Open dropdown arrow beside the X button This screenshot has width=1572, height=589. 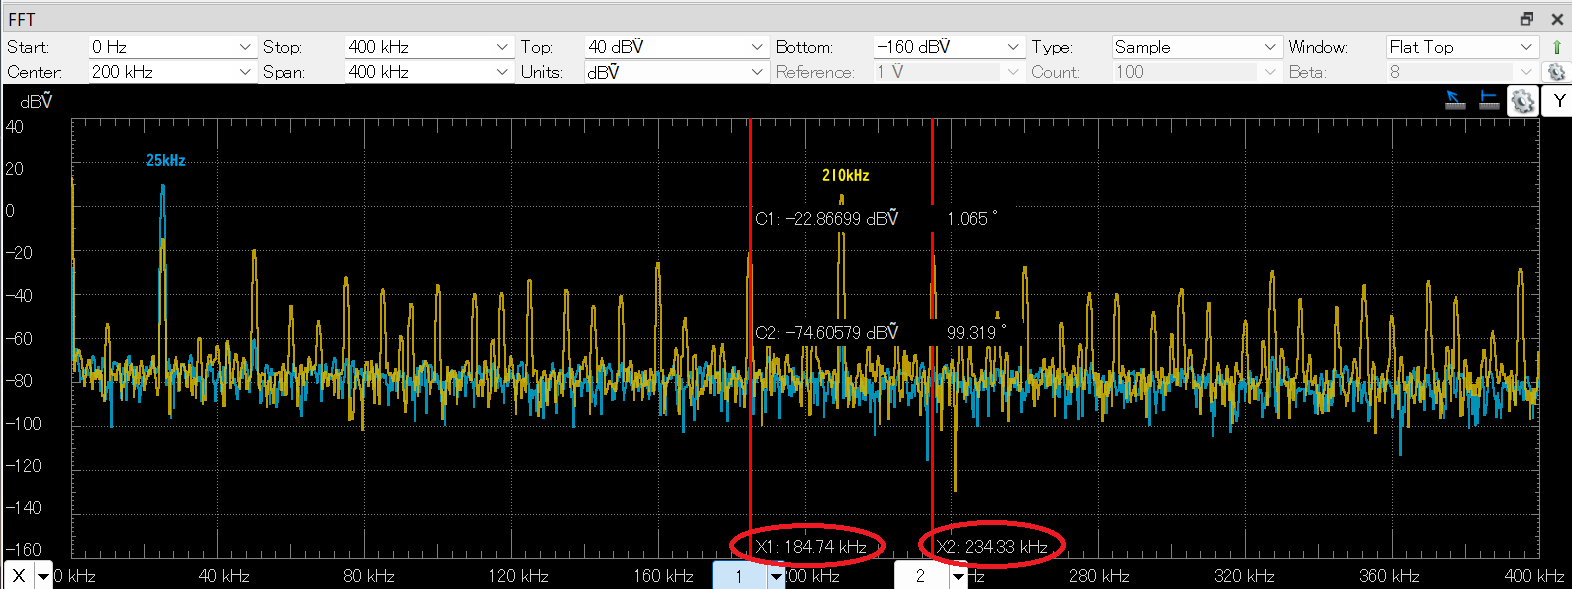(43, 576)
